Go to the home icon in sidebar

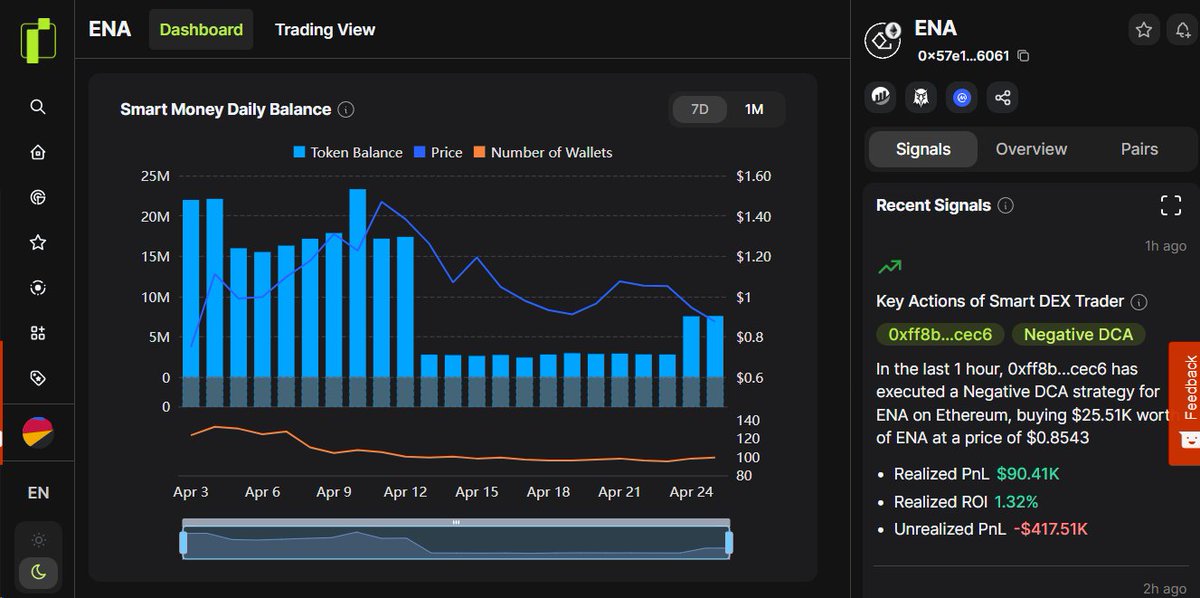[x=38, y=152]
